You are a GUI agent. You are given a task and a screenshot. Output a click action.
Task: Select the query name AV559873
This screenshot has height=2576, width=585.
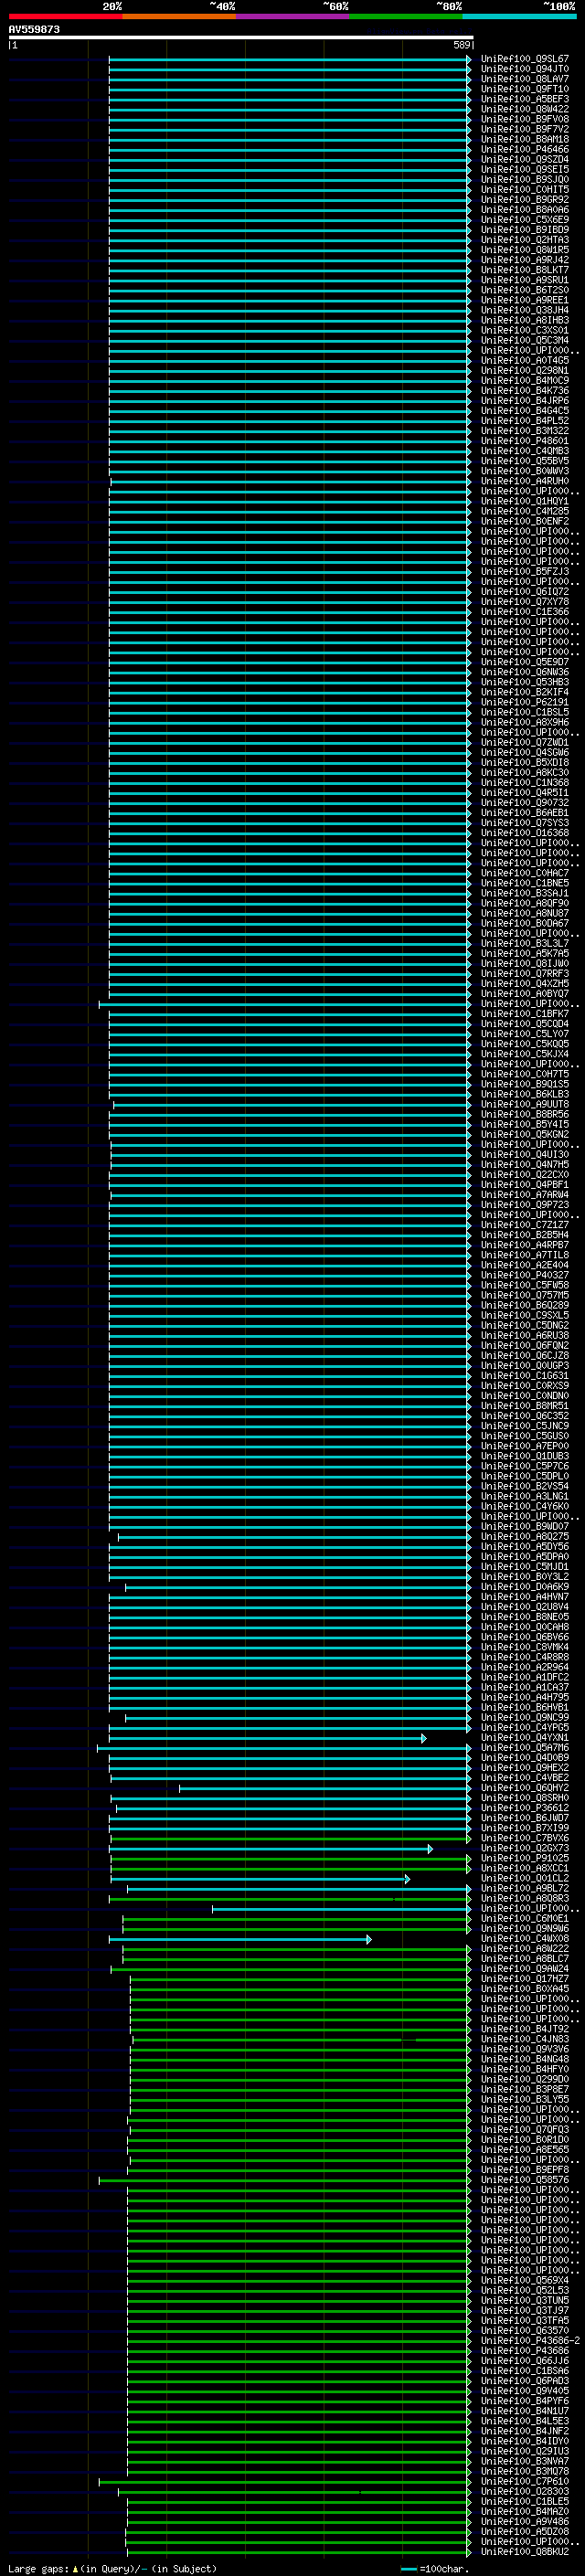[34, 30]
